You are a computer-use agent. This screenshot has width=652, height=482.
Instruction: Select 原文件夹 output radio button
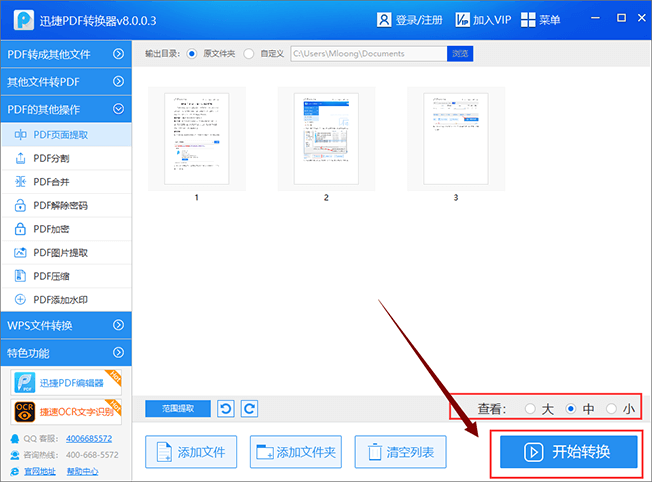192,54
